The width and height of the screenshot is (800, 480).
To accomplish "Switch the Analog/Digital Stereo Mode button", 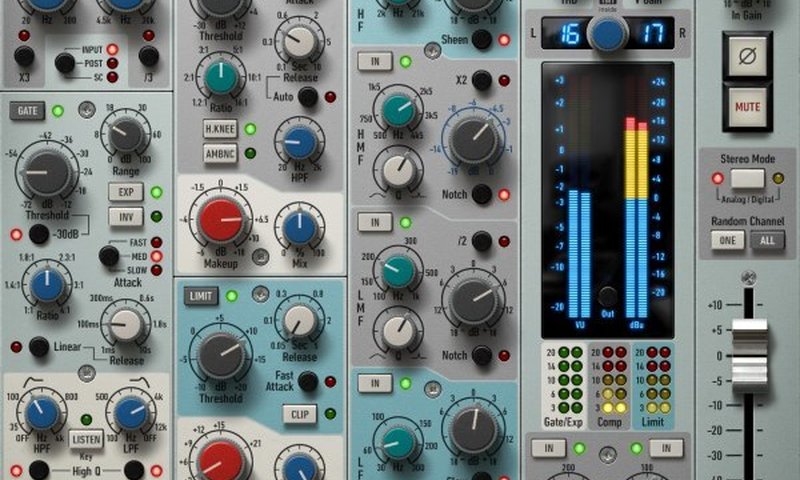I will point(748,178).
